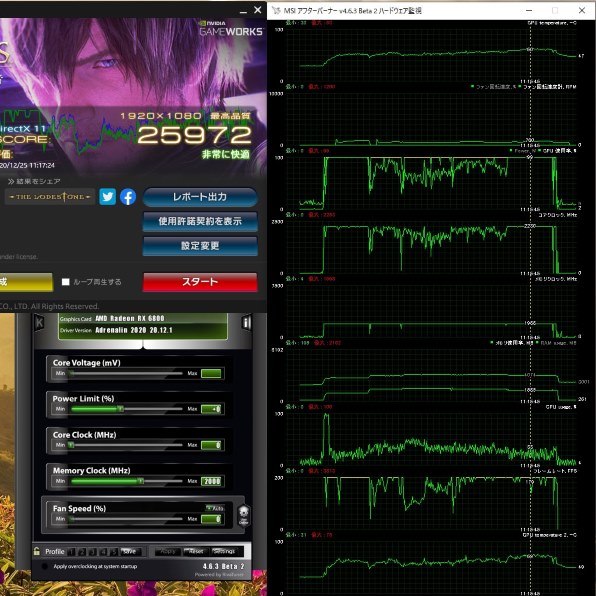Screen dimensions: 596x596
Task: Adjust Core Clock slider handle
Action: 71,445
